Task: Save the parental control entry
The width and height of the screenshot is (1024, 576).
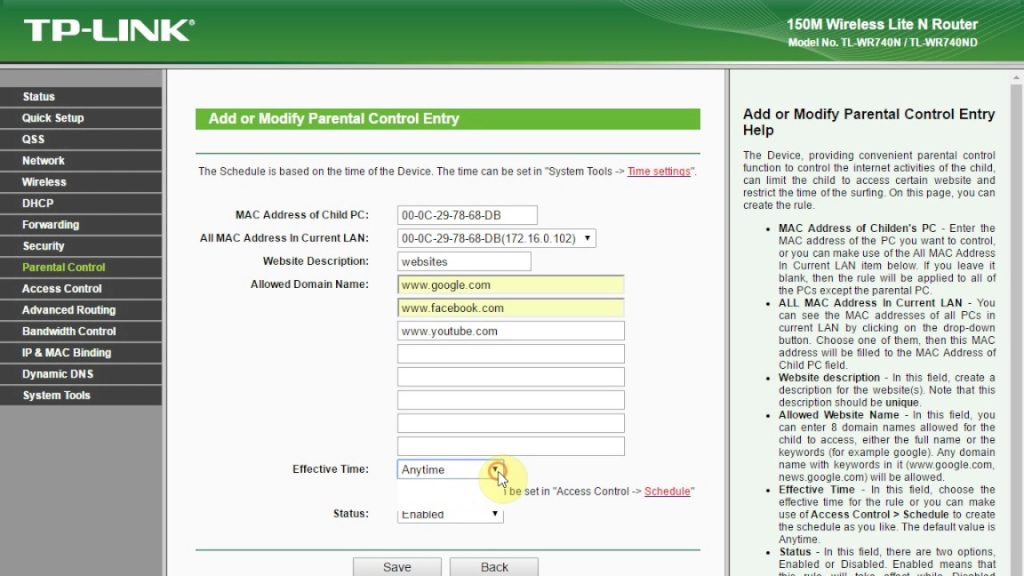Action: pos(397,567)
